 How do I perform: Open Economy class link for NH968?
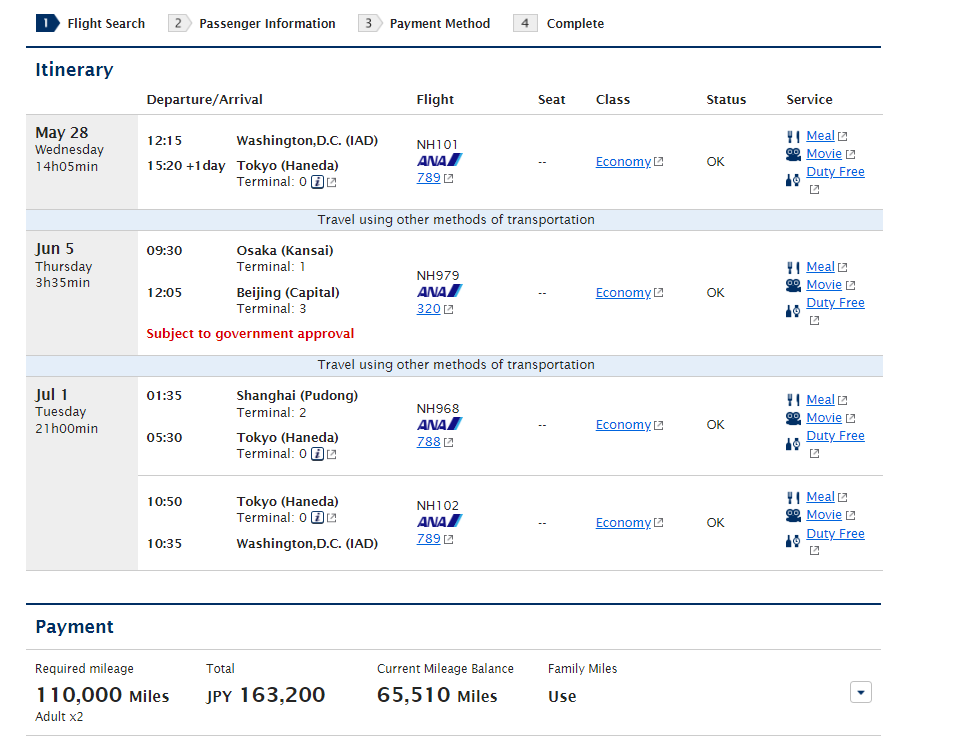(623, 425)
